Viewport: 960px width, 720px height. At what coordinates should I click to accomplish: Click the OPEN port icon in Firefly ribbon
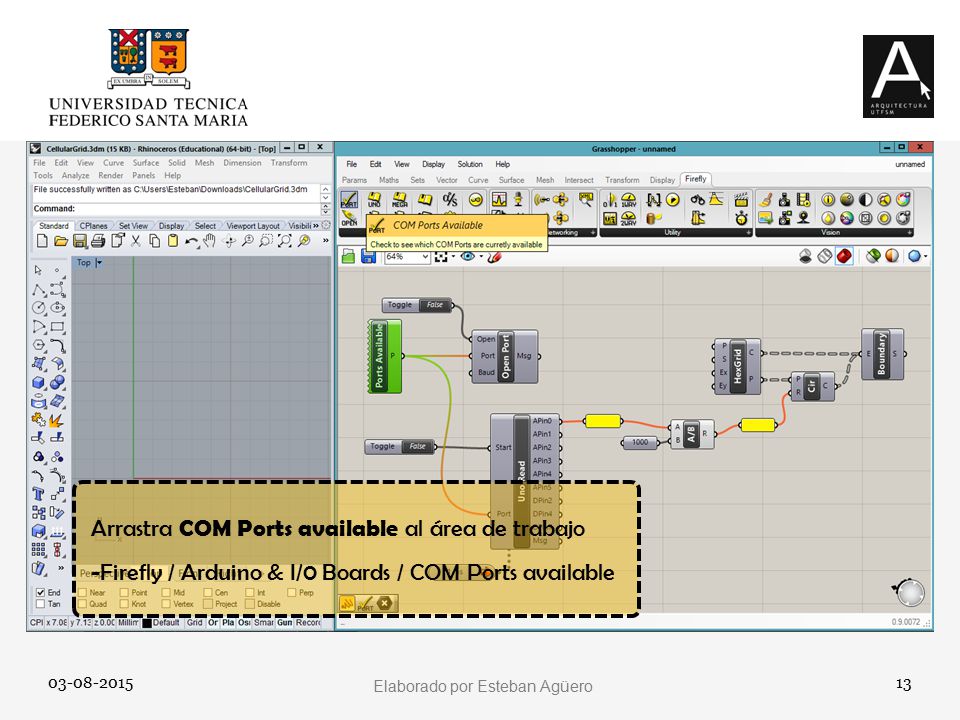pos(349,219)
